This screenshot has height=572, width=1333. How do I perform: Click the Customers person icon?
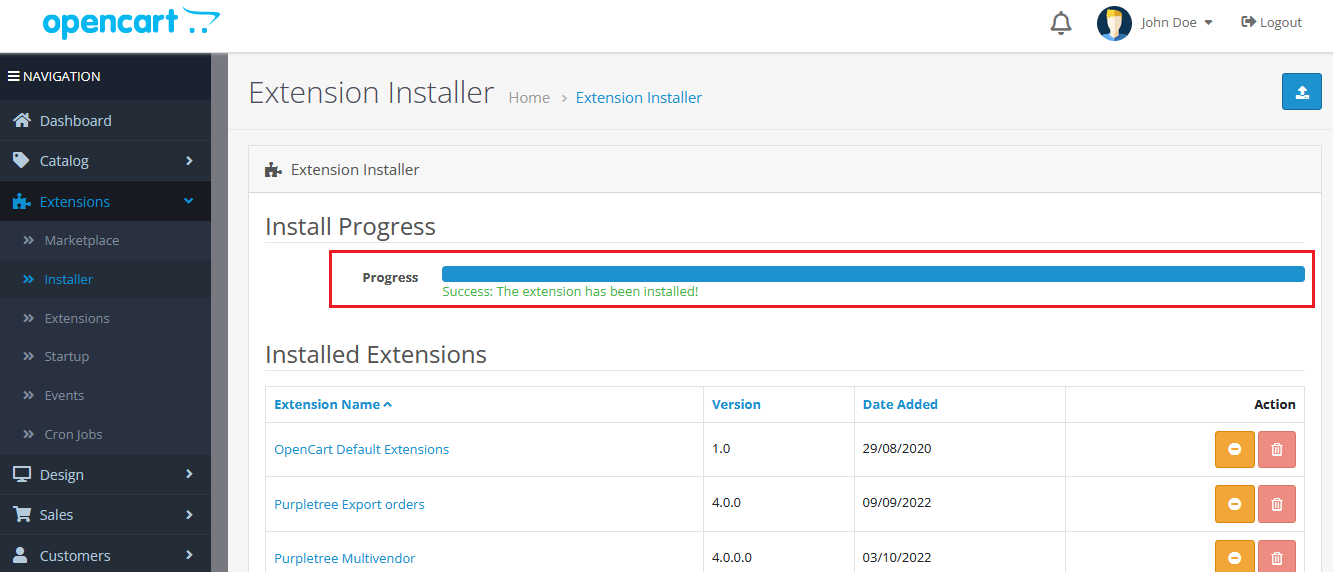point(21,554)
